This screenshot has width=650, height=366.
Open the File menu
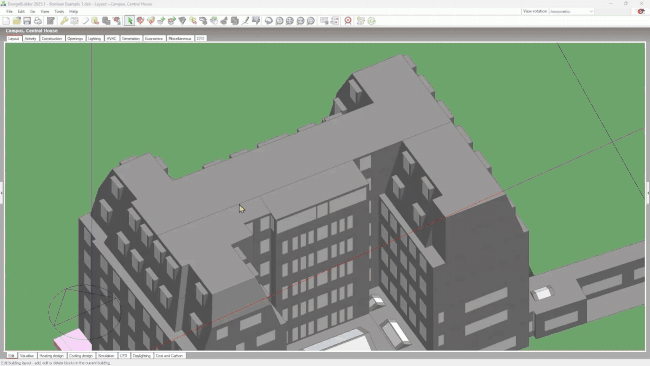point(9,12)
